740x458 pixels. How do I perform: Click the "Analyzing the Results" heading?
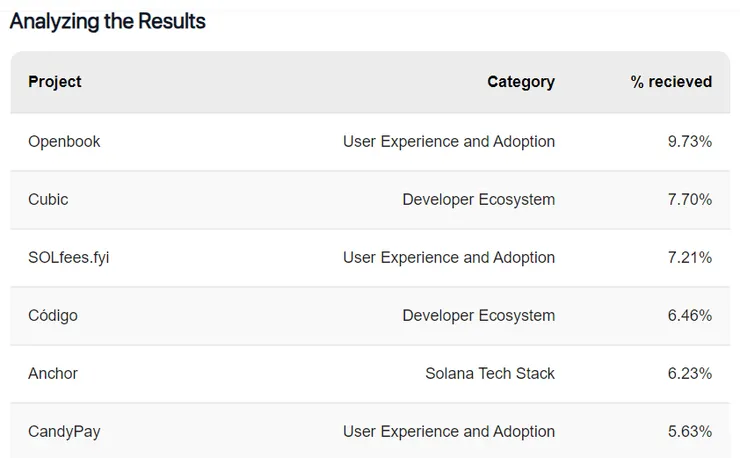tap(108, 21)
